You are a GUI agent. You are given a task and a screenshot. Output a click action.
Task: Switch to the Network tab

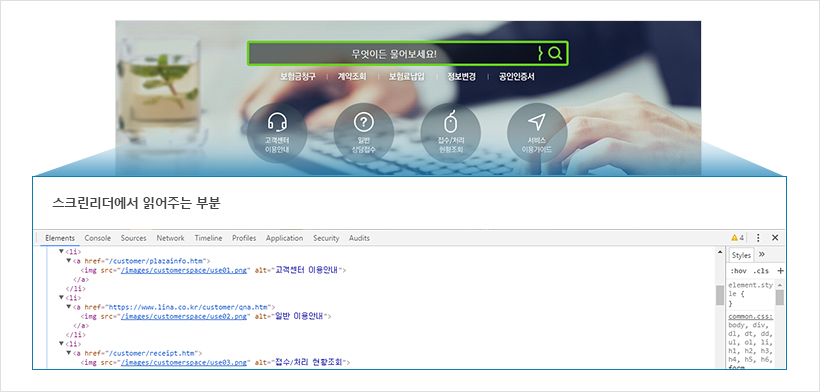click(170, 238)
